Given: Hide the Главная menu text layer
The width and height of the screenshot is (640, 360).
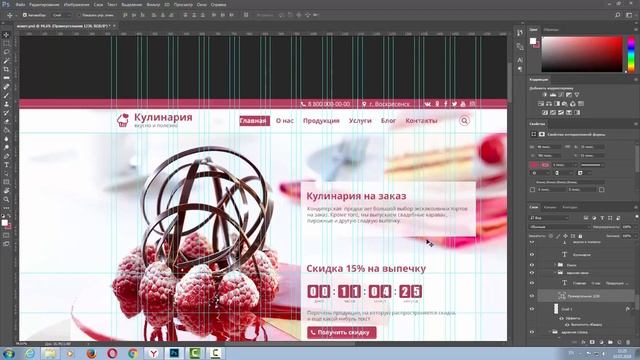Looking at the screenshot, I should 532,283.
